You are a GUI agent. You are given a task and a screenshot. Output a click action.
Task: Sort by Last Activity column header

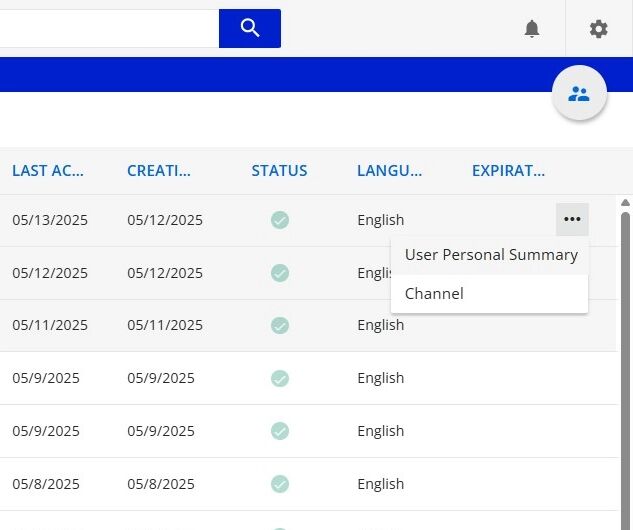coord(48,171)
